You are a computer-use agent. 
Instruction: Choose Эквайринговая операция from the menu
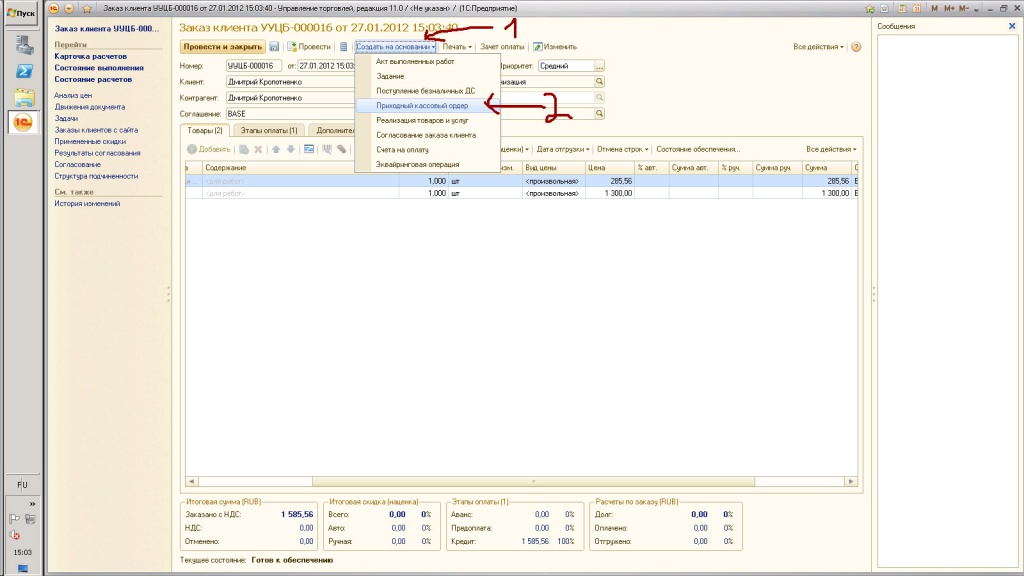[x=428, y=165]
